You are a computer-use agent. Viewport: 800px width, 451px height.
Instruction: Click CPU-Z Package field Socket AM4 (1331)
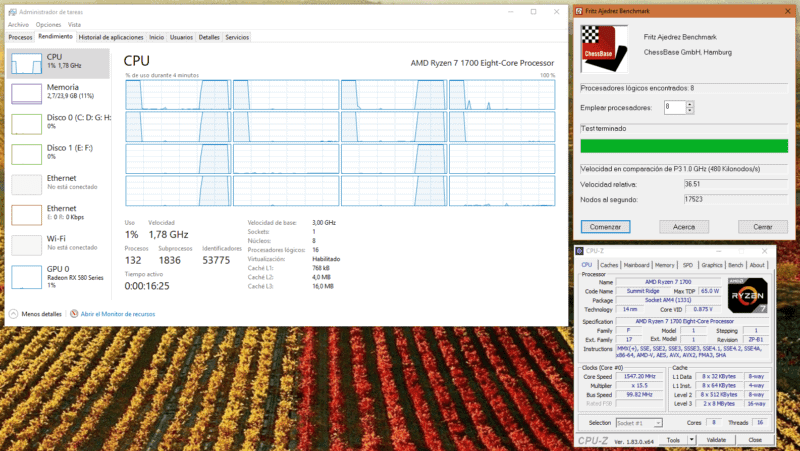(x=668, y=300)
